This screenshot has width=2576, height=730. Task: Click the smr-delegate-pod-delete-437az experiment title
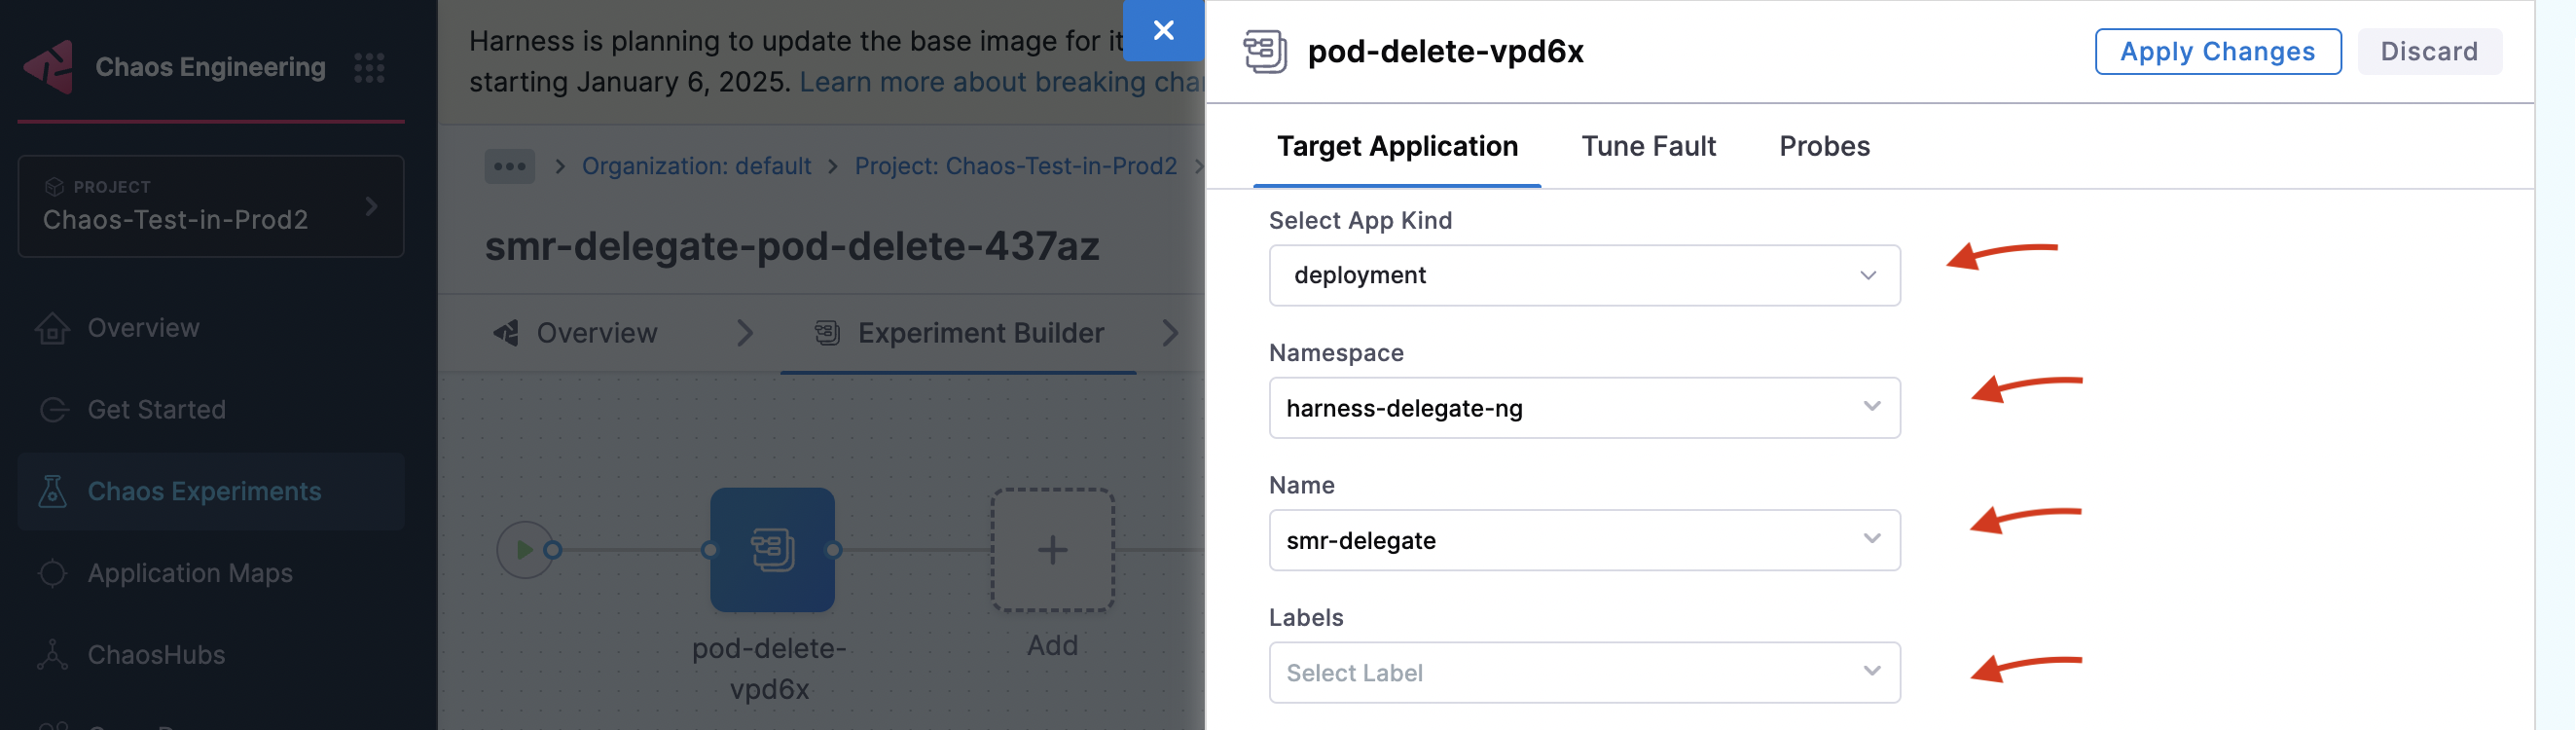(792, 246)
